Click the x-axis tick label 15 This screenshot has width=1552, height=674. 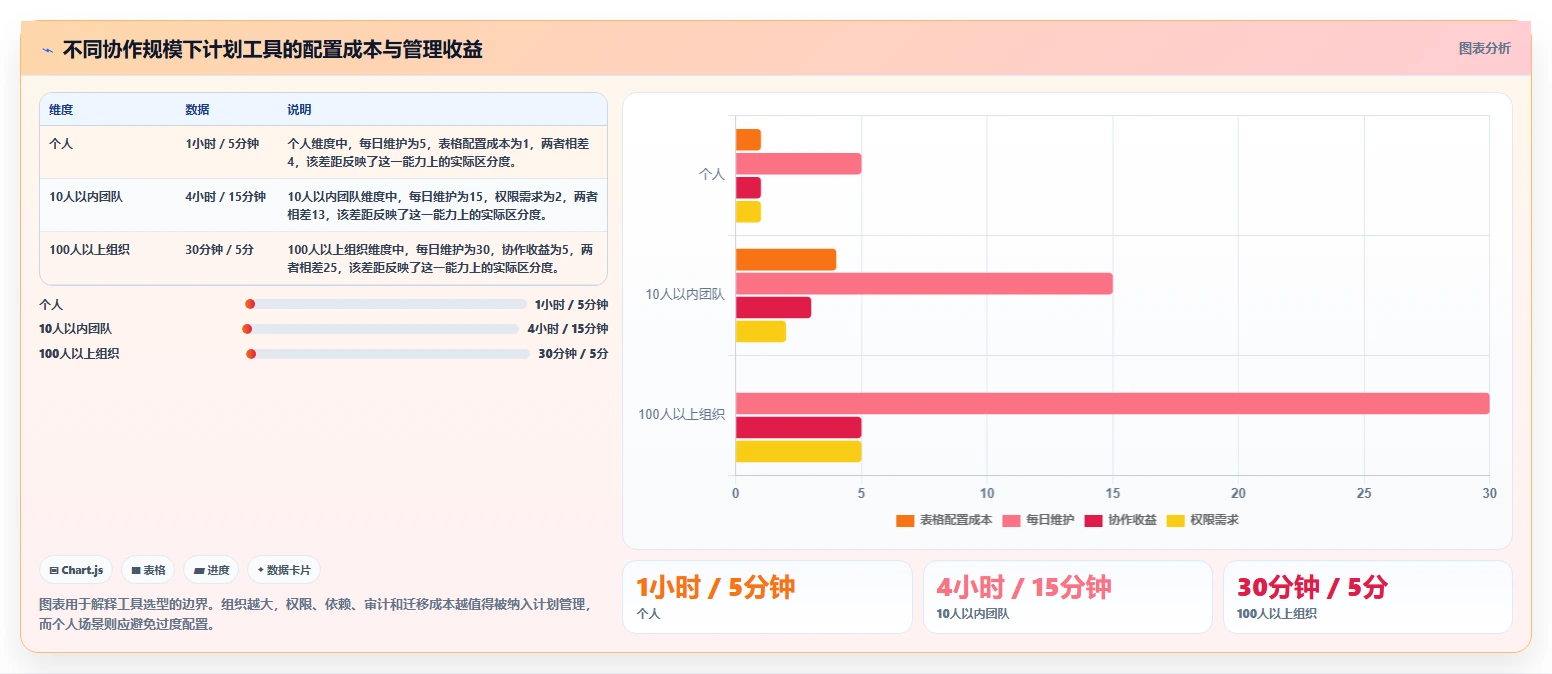click(x=1112, y=493)
